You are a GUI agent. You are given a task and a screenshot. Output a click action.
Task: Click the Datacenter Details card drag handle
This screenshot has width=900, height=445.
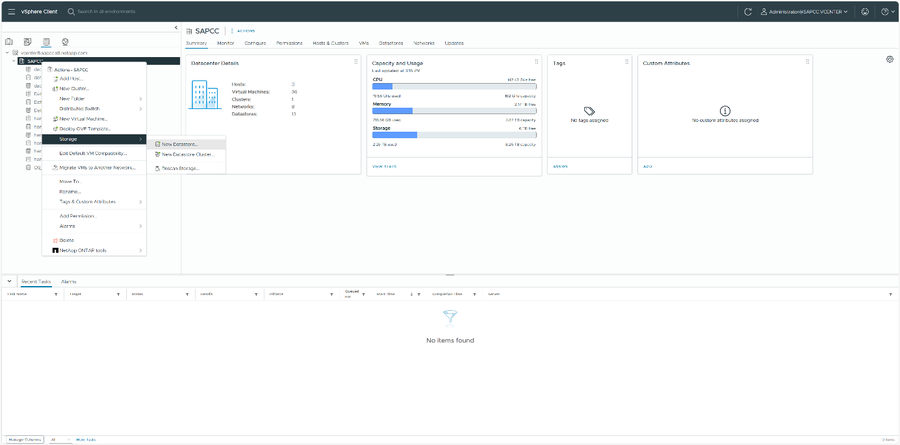(355, 62)
